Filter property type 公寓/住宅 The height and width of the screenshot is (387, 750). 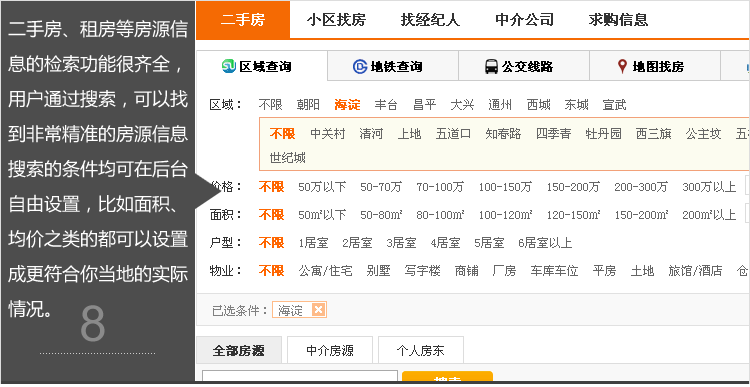pyautogui.click(x=325, y=271)
